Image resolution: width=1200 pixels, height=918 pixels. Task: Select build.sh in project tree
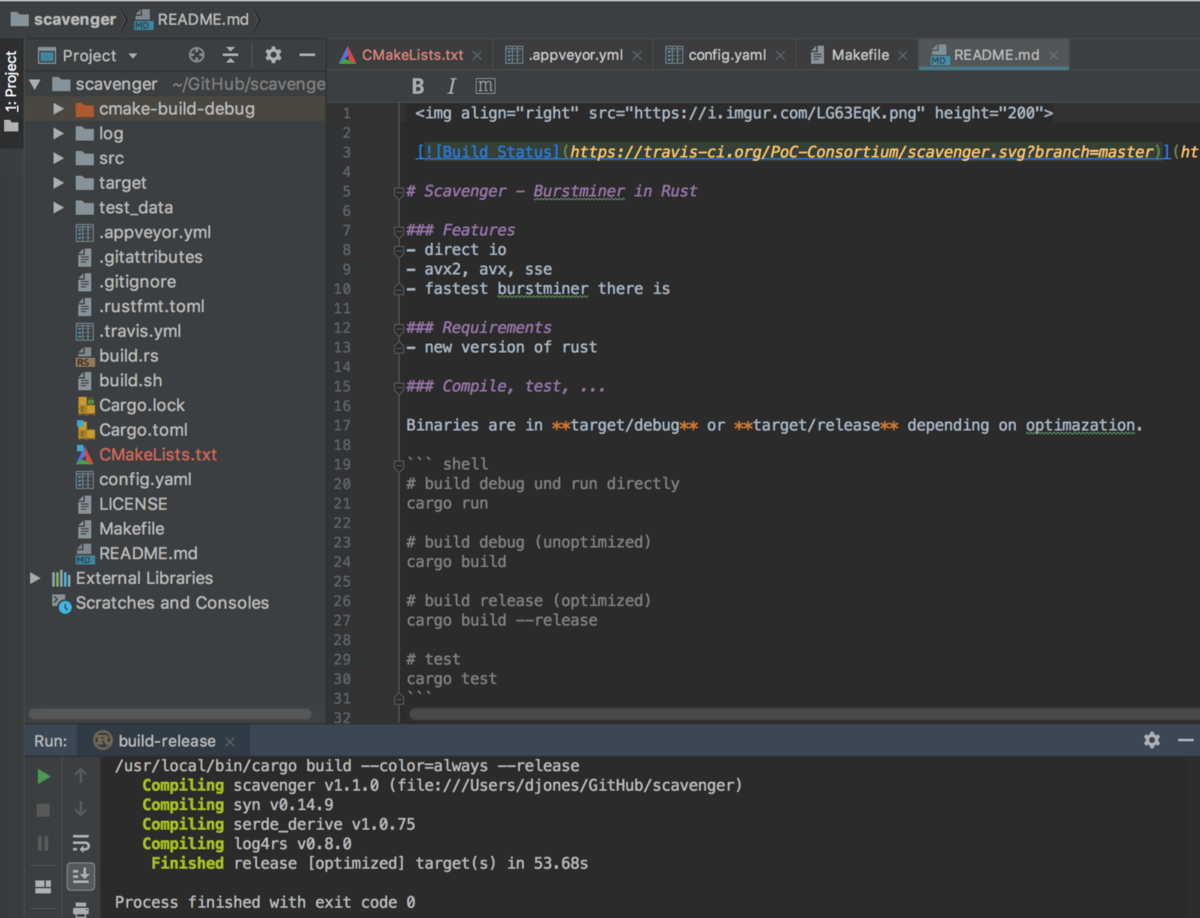[130, 381]
